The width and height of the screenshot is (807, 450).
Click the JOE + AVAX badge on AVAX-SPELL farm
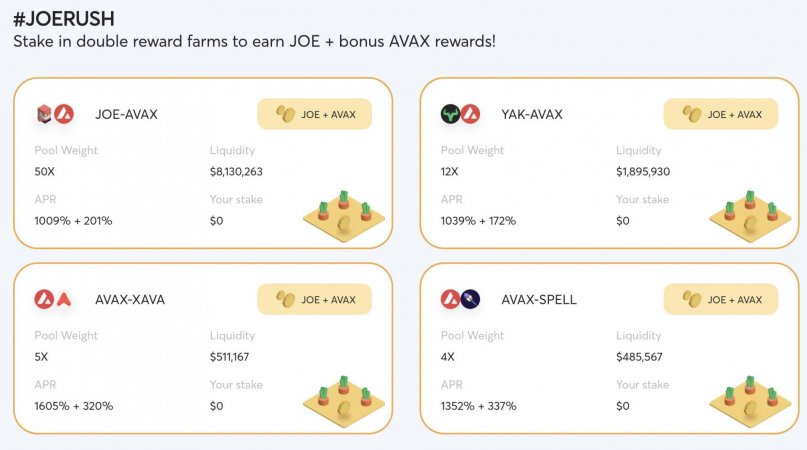(x=721, y=299)
